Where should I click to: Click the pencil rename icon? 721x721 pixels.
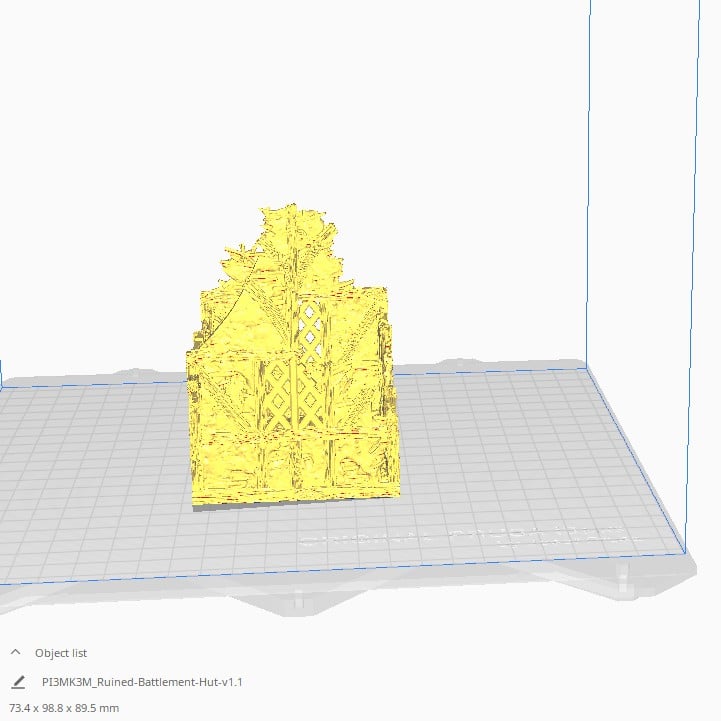point(18,682)
